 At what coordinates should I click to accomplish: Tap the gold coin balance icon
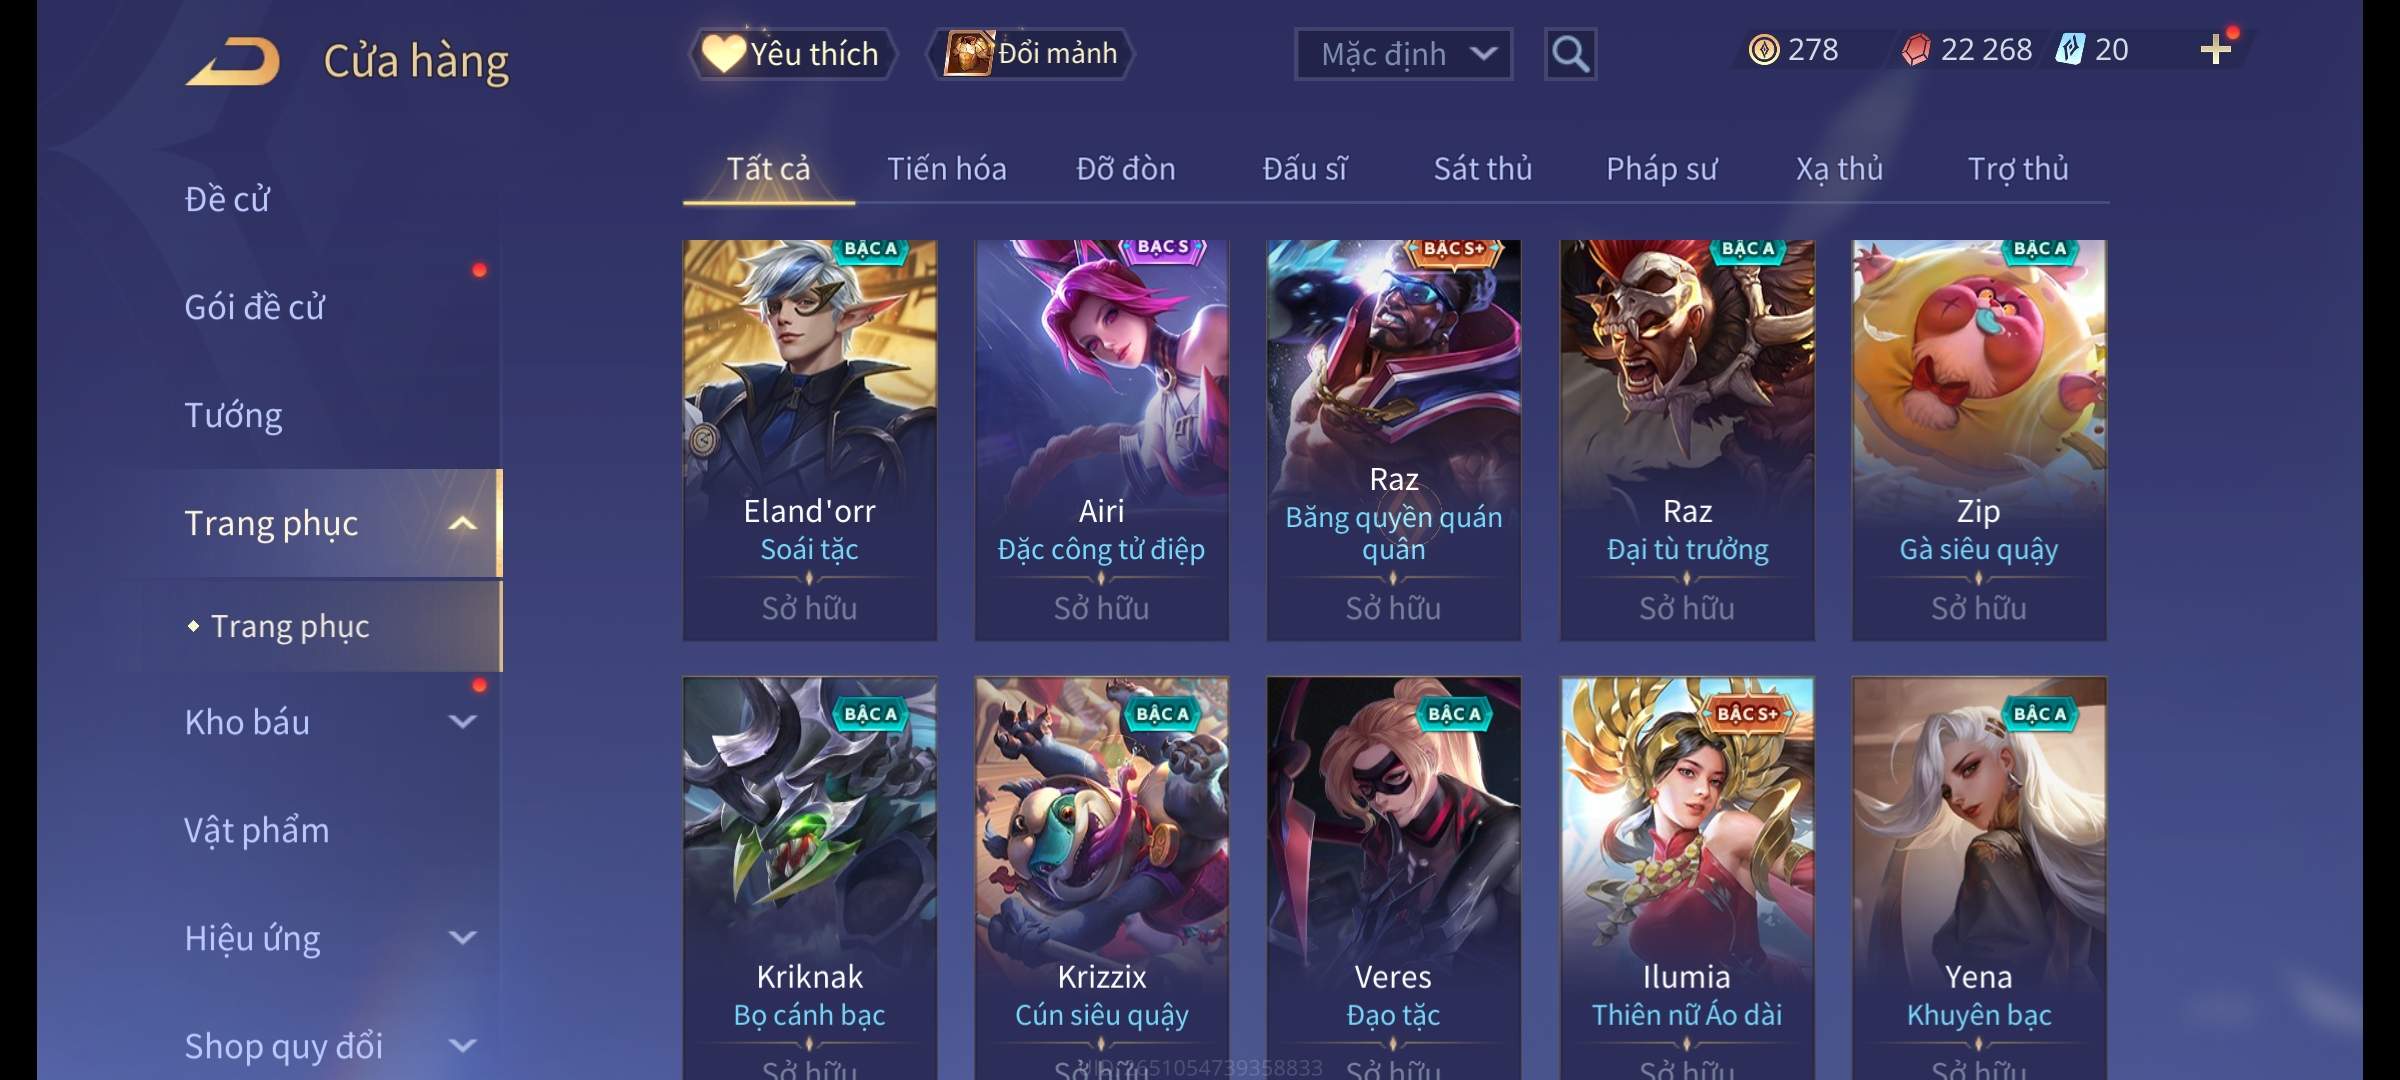tap(1764, 50)
